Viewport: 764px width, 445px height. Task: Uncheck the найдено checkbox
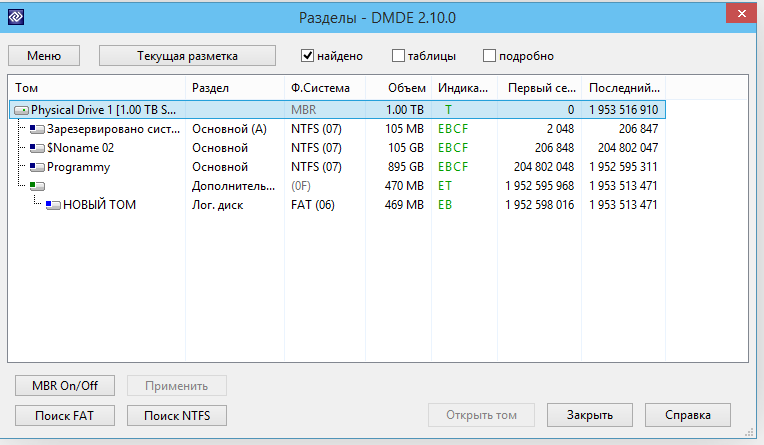tap(307, 56)
